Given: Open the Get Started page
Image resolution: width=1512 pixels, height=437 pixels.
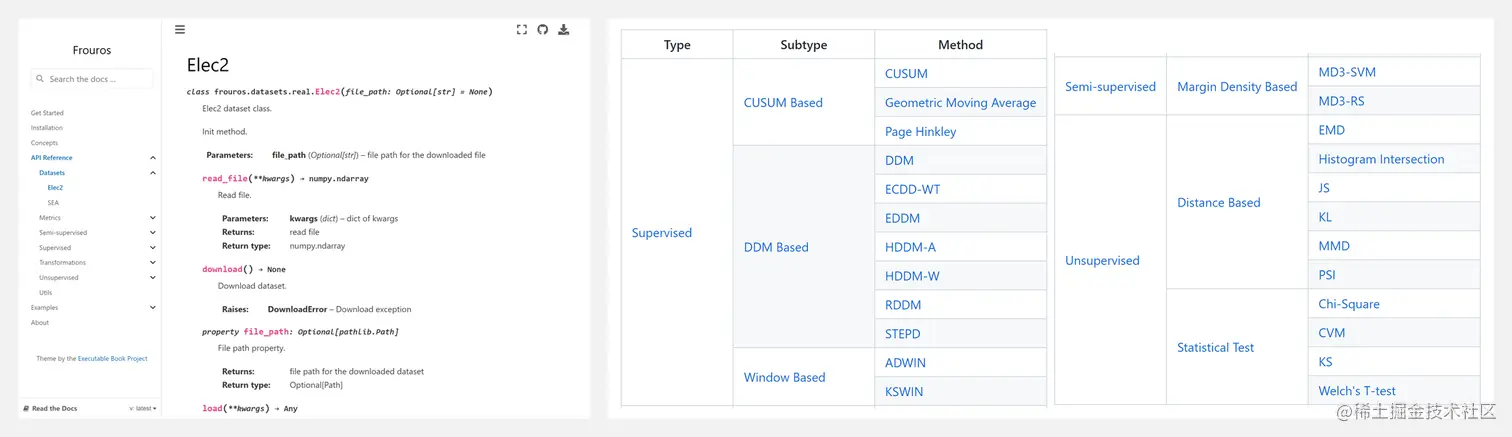Looking at the screenshot, I should tap(47, 113).
